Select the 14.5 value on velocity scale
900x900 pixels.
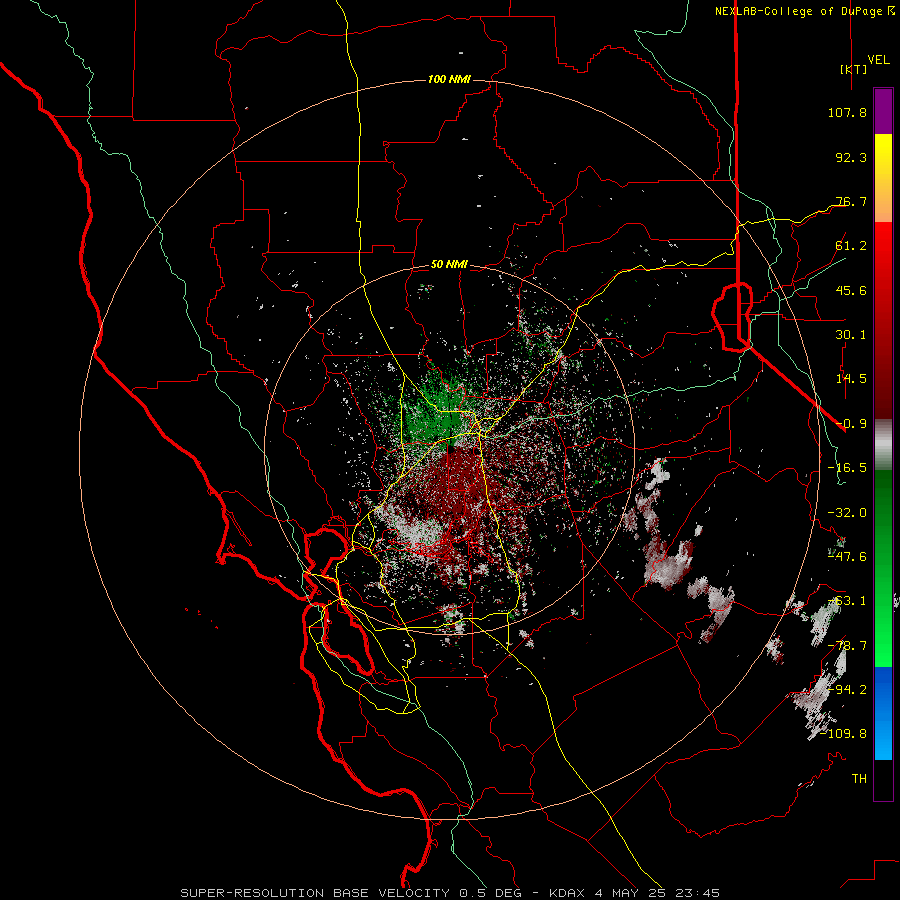(x=851, y=379)
